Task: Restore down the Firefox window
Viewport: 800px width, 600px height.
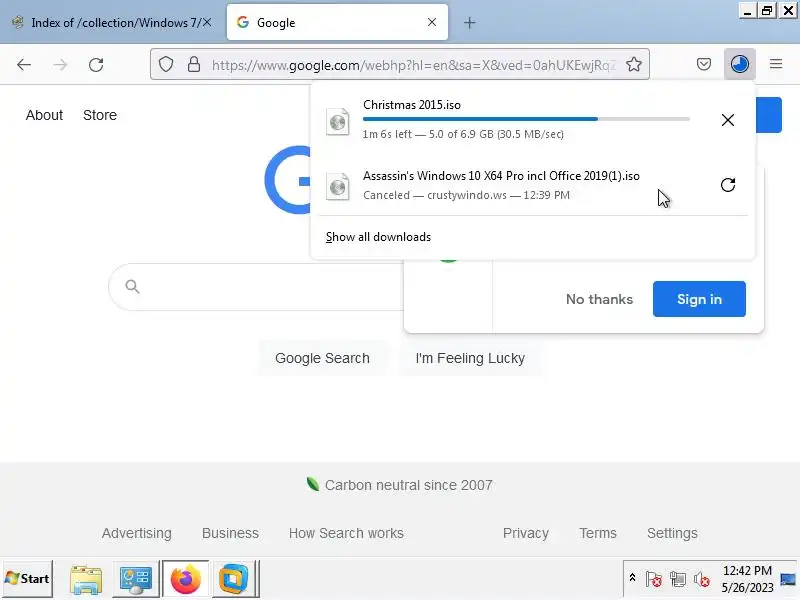Action: [x=767, y=11]
